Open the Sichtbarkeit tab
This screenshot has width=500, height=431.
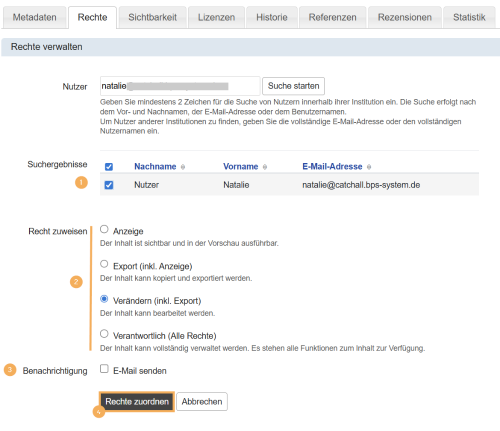(x=153, y=17)
